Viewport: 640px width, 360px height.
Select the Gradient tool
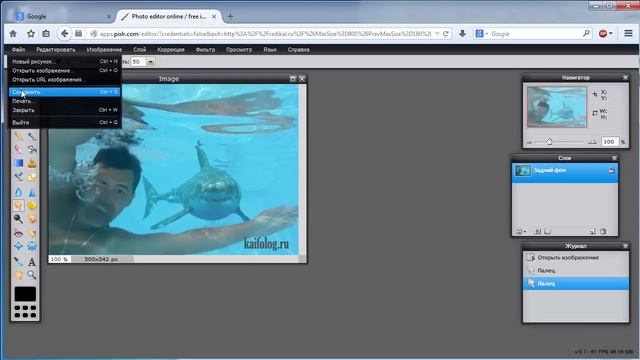coord(18,163)
